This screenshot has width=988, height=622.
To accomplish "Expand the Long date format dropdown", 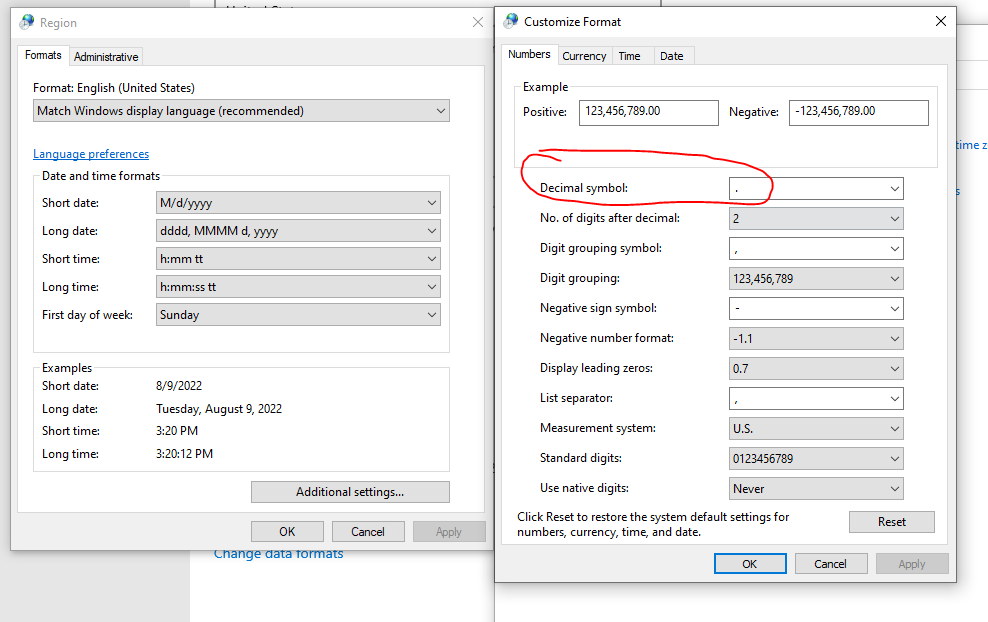I will pyautogui.click(x=298, y=231).
